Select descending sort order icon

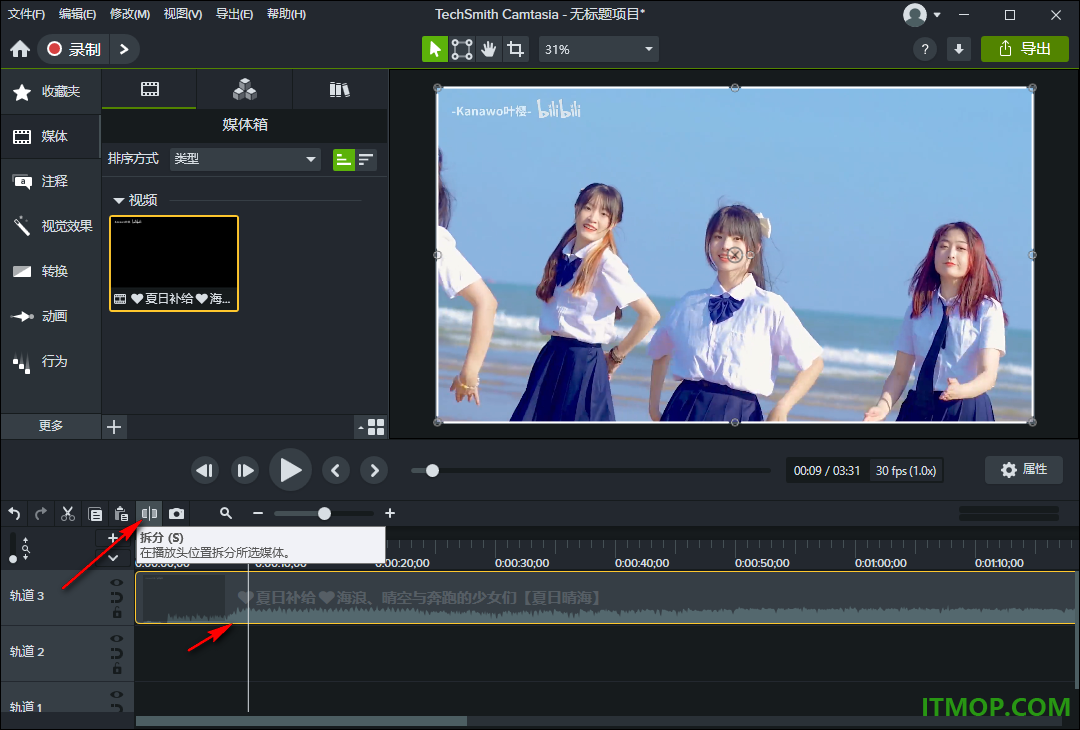point(366,160)
